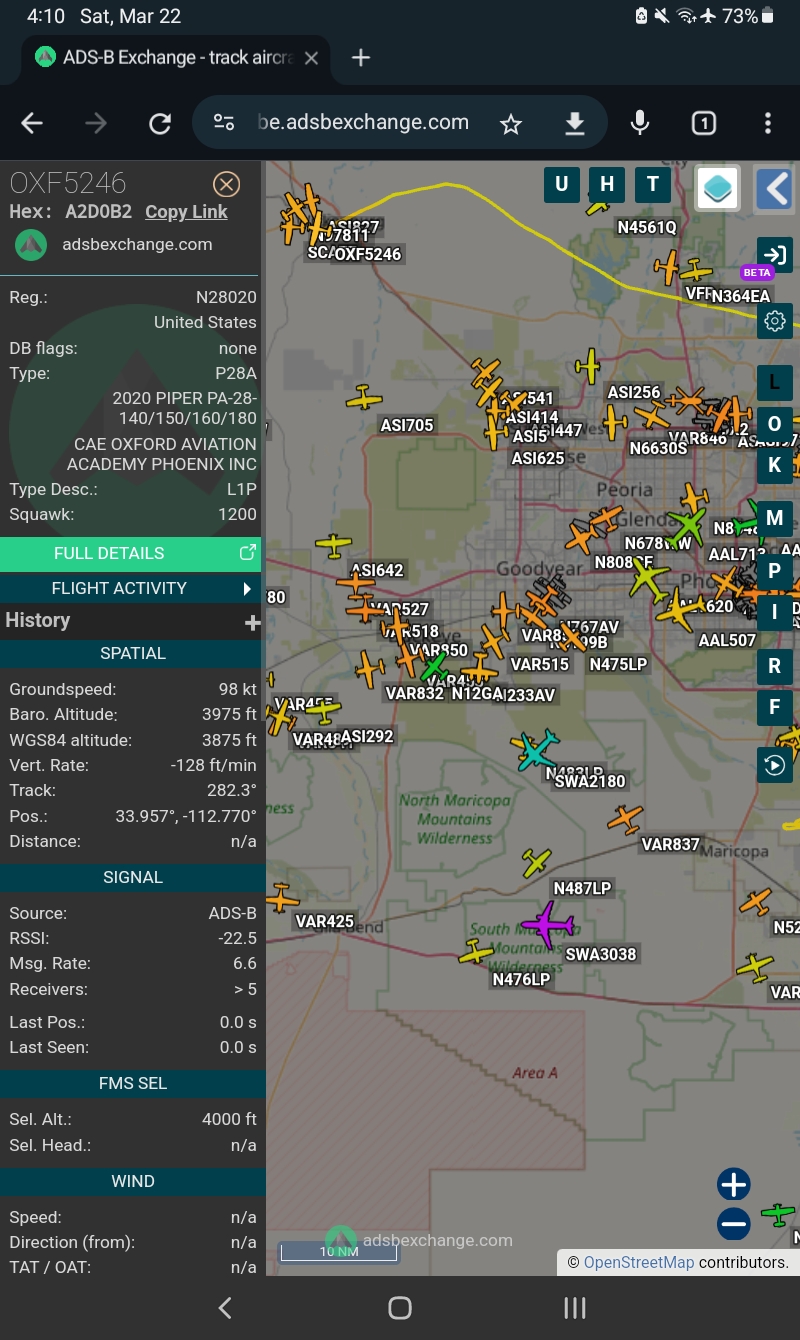Click the squawk value 1200
The image size is (800, 1340).
click(x=237, y=514)
